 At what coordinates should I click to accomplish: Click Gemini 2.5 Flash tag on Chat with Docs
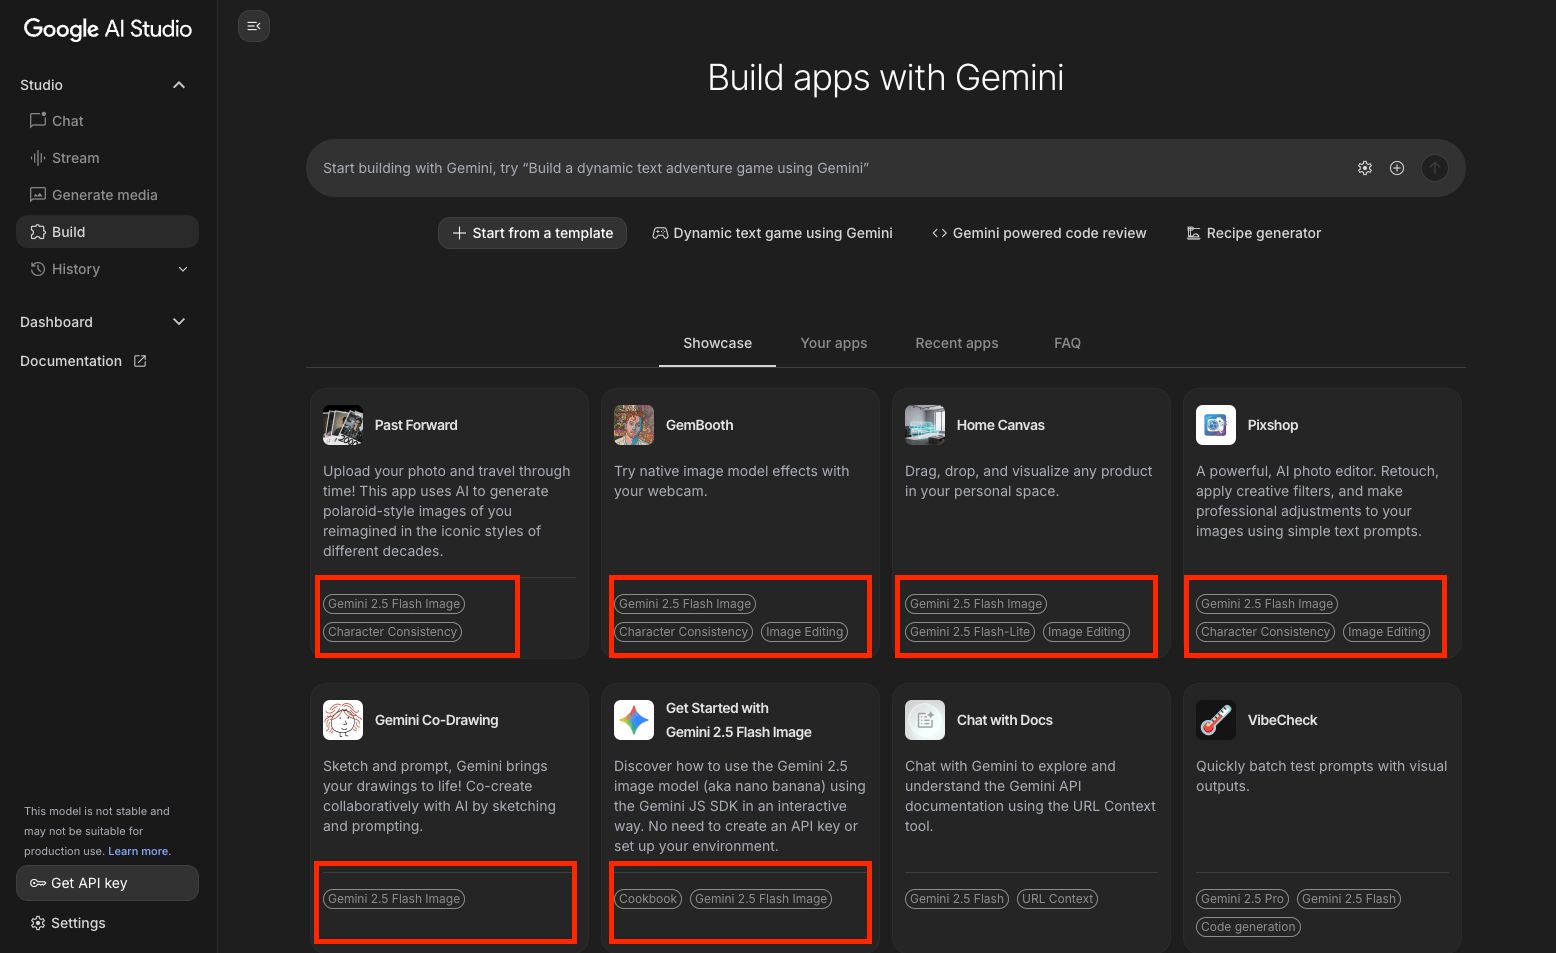(956, 899)
